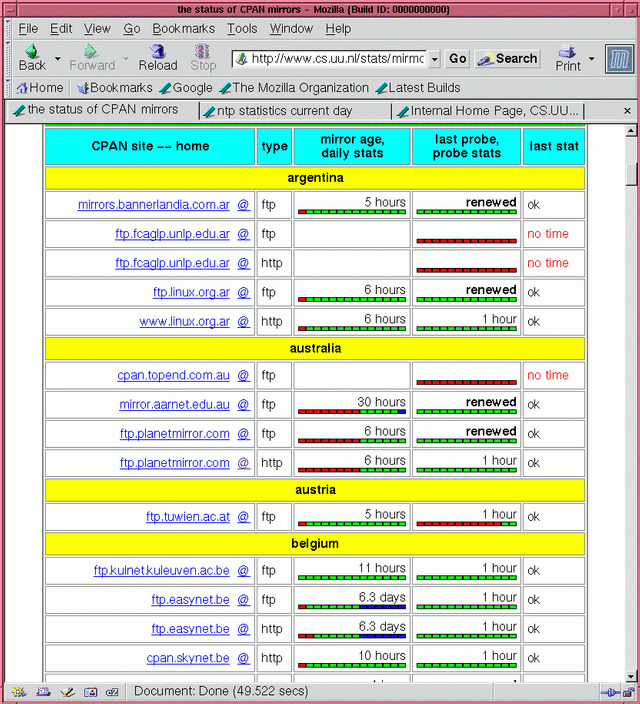
Task: Open the Bookmarks folder on personal toolbar
Action: 115,88
